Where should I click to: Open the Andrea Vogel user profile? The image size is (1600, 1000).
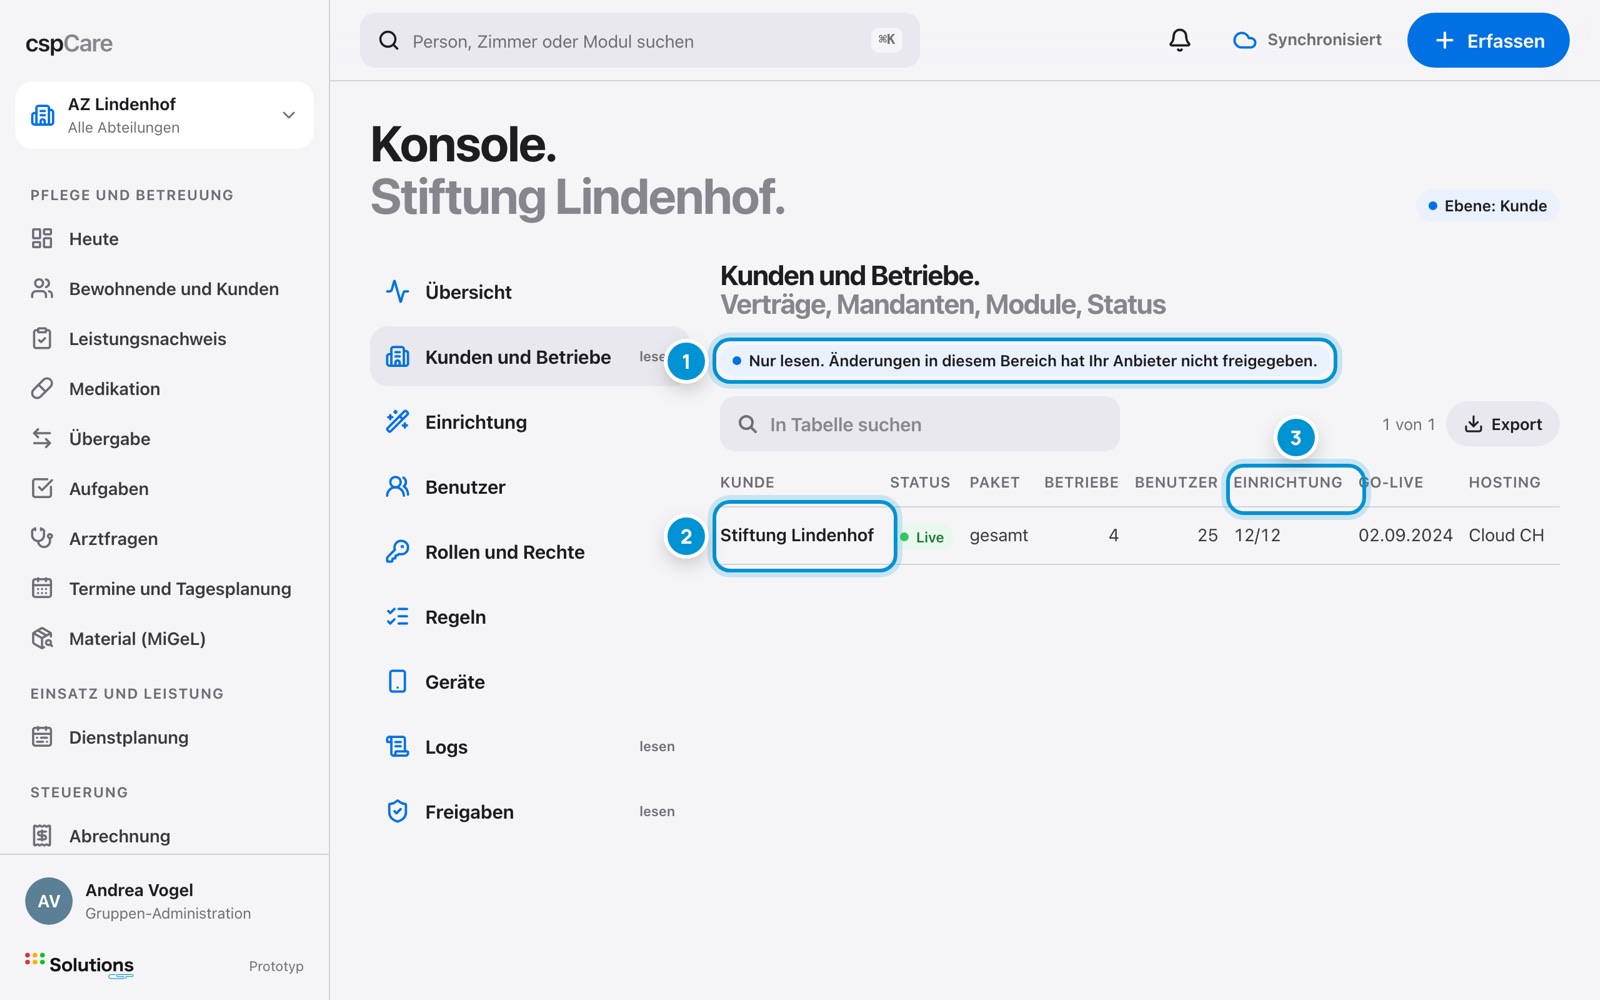(x=164, y=901)
